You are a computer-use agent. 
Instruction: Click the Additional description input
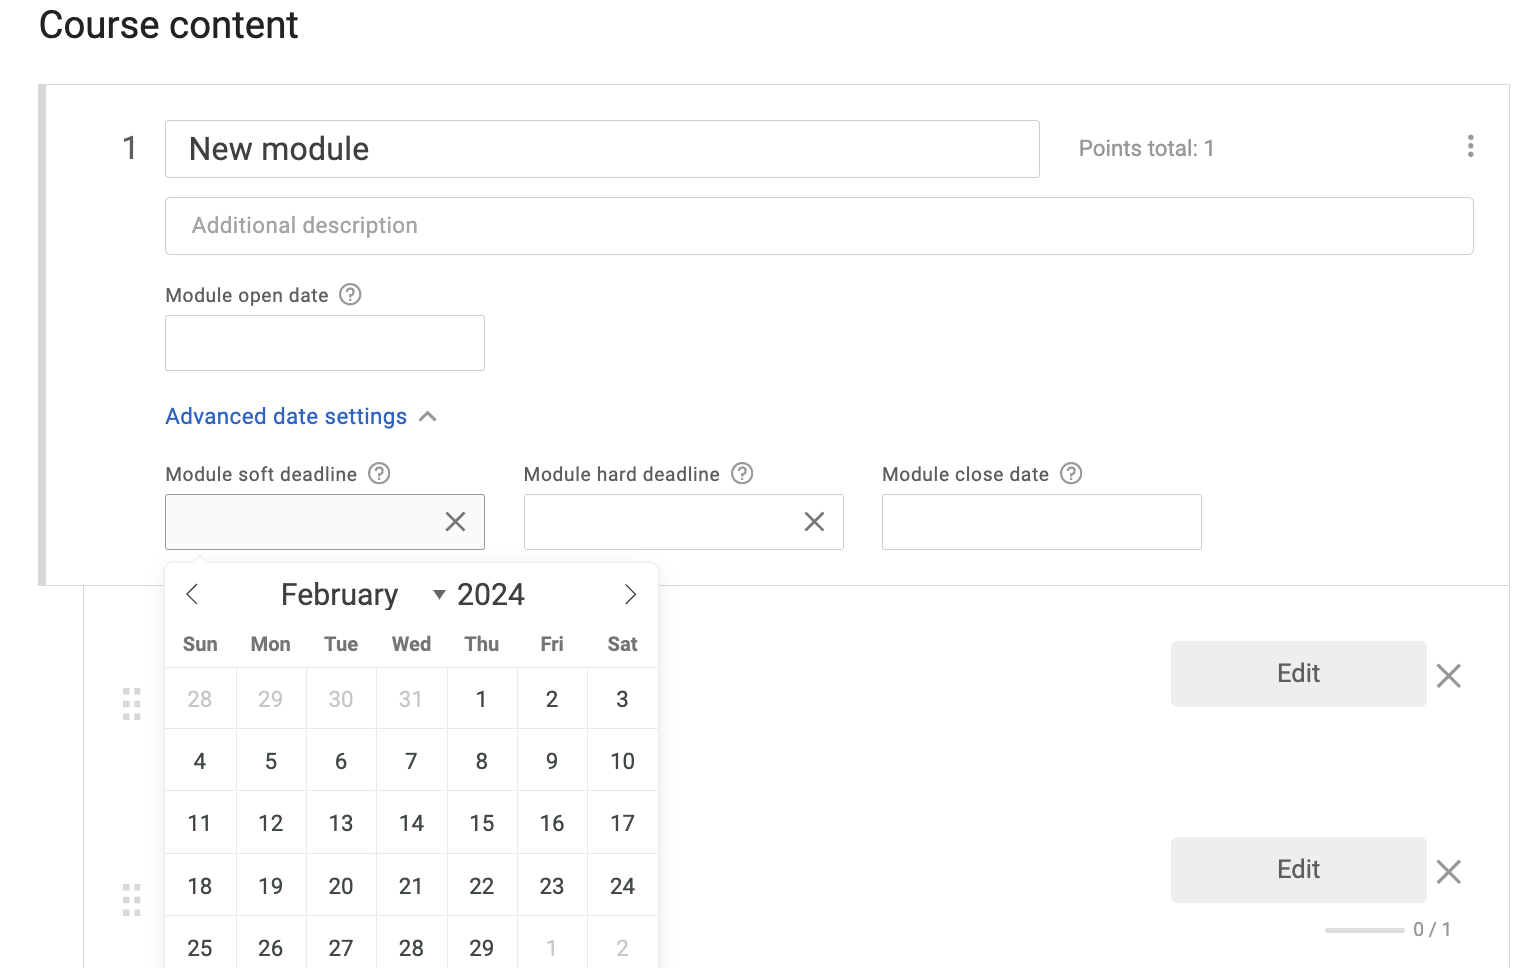pyautogui.click(x=818, y=226)
